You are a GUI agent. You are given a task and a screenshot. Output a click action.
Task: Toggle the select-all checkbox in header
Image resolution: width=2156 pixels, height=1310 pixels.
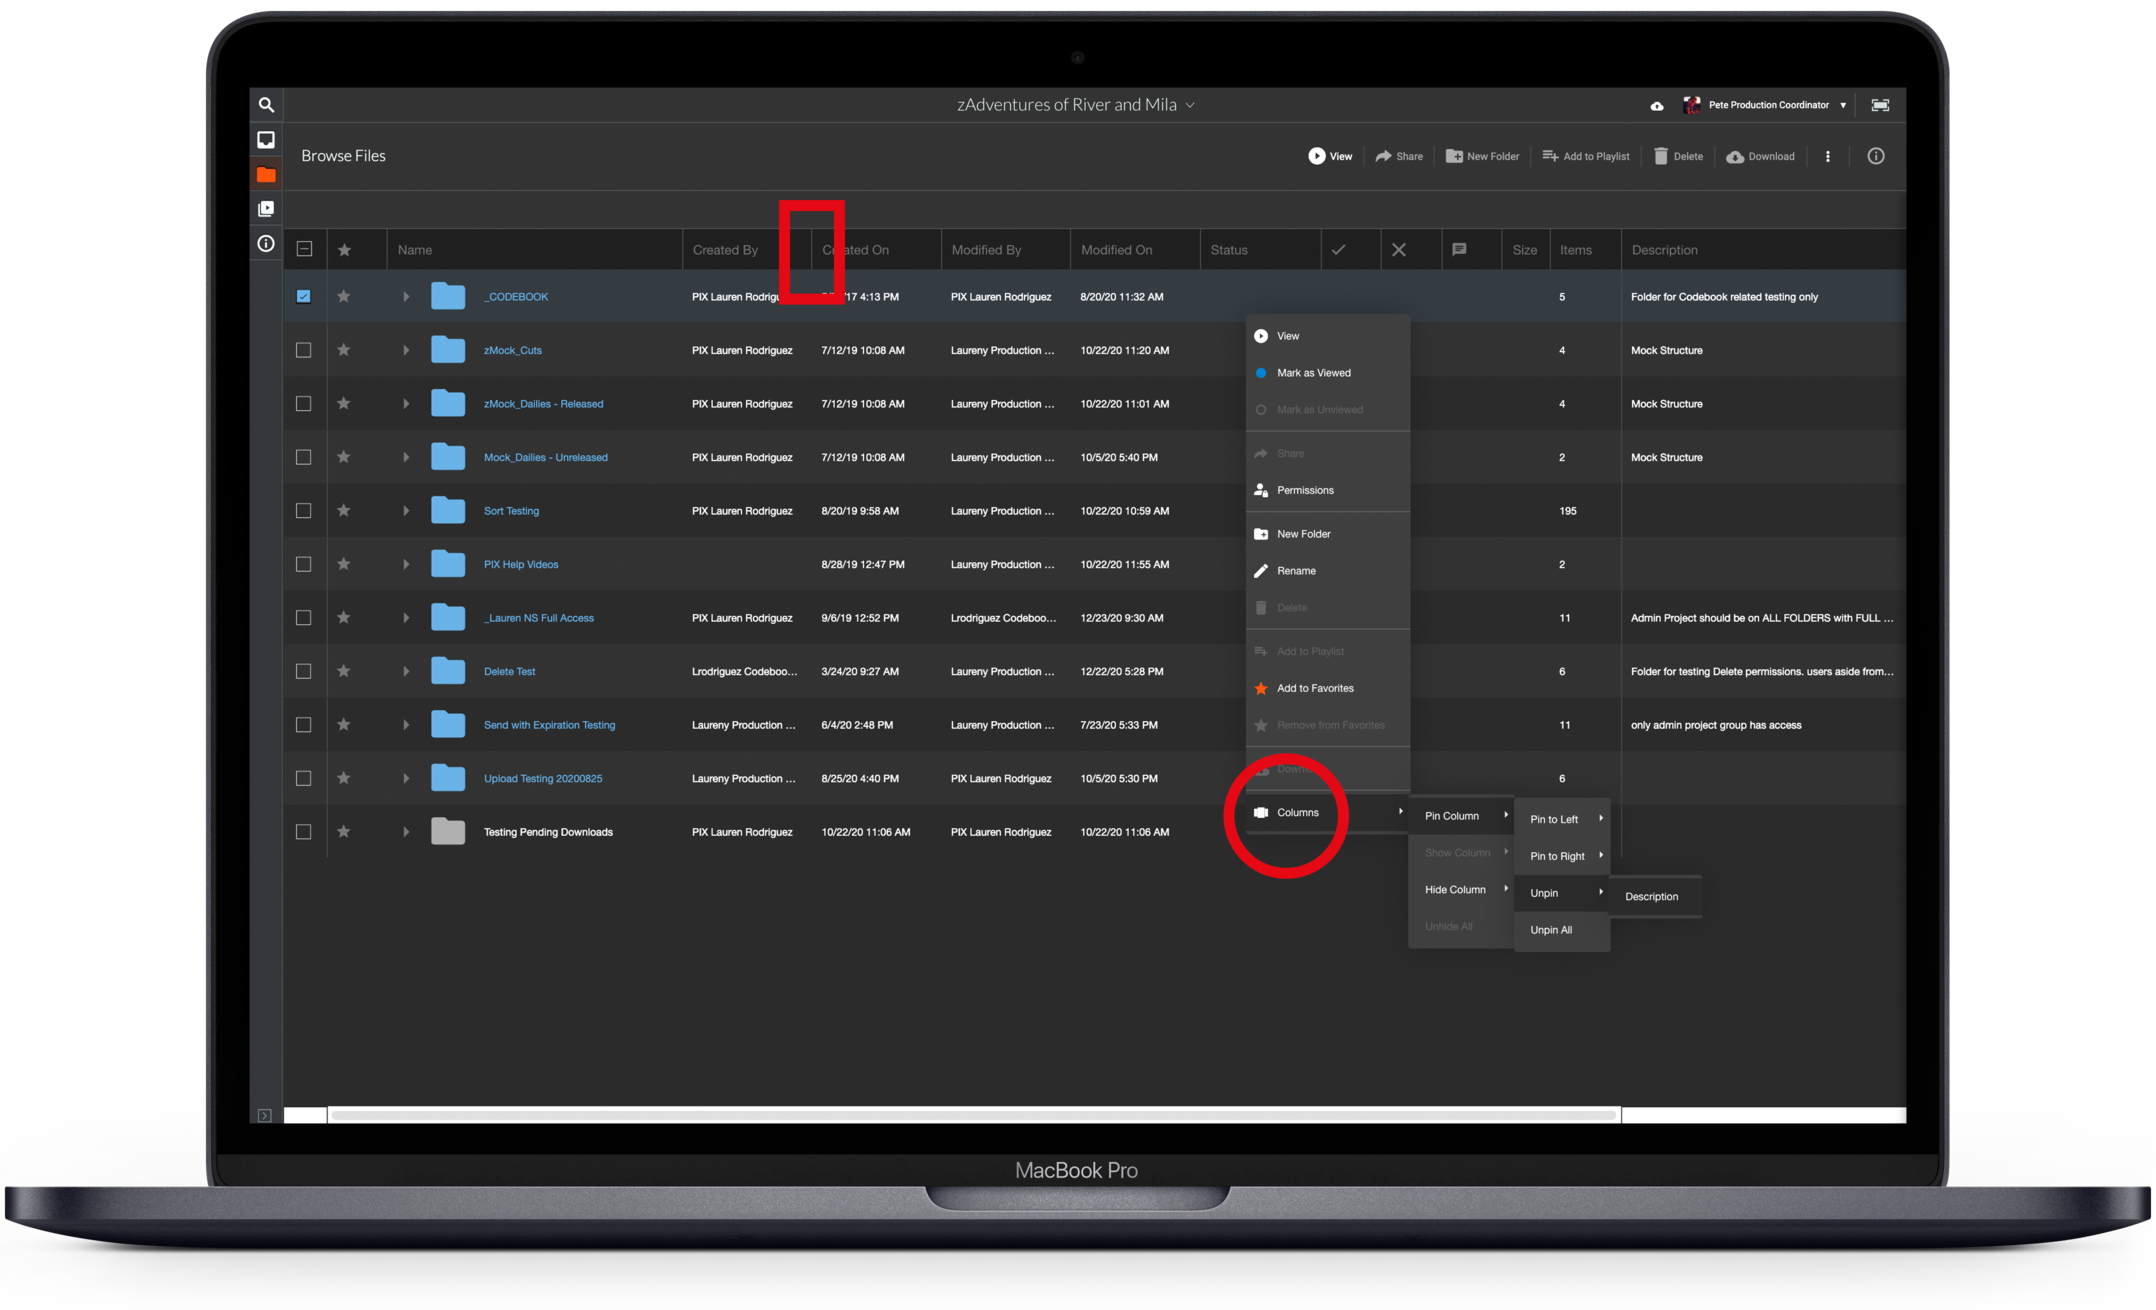coord(305,249)
